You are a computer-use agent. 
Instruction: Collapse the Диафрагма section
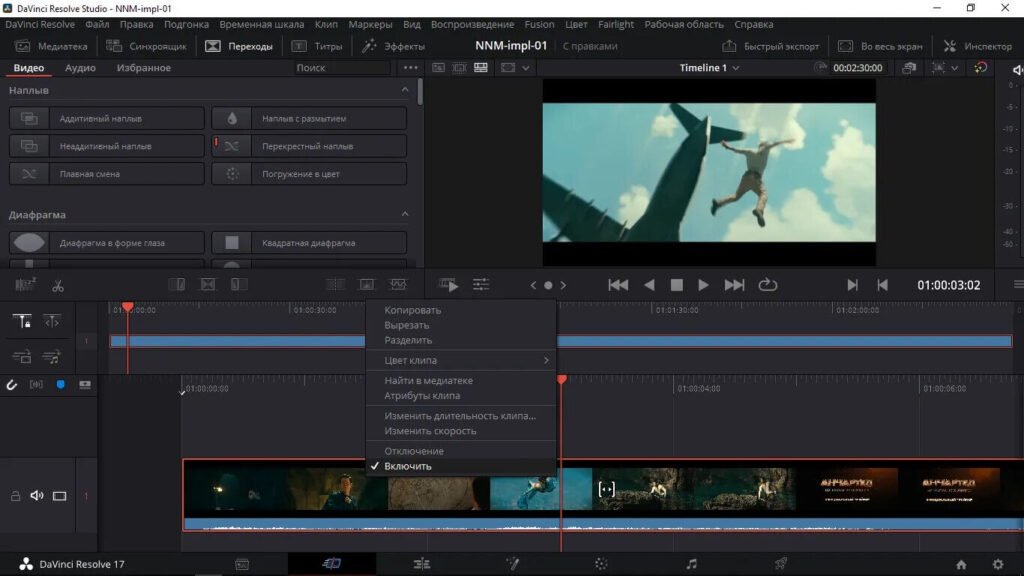click(x=405, y=214)
